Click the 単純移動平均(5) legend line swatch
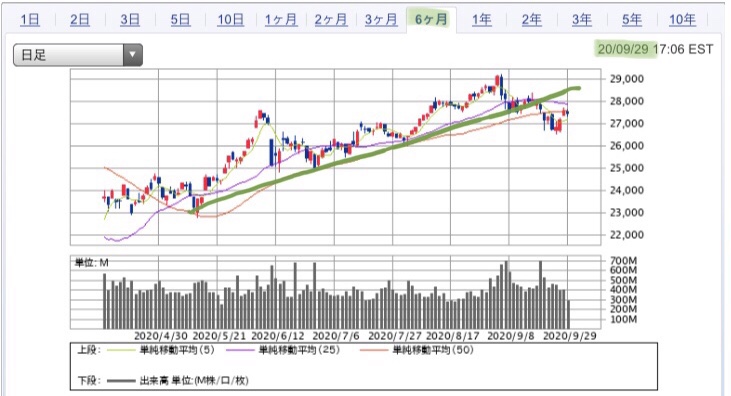Screen dimensions: 731x396 [x=122, y=350]
